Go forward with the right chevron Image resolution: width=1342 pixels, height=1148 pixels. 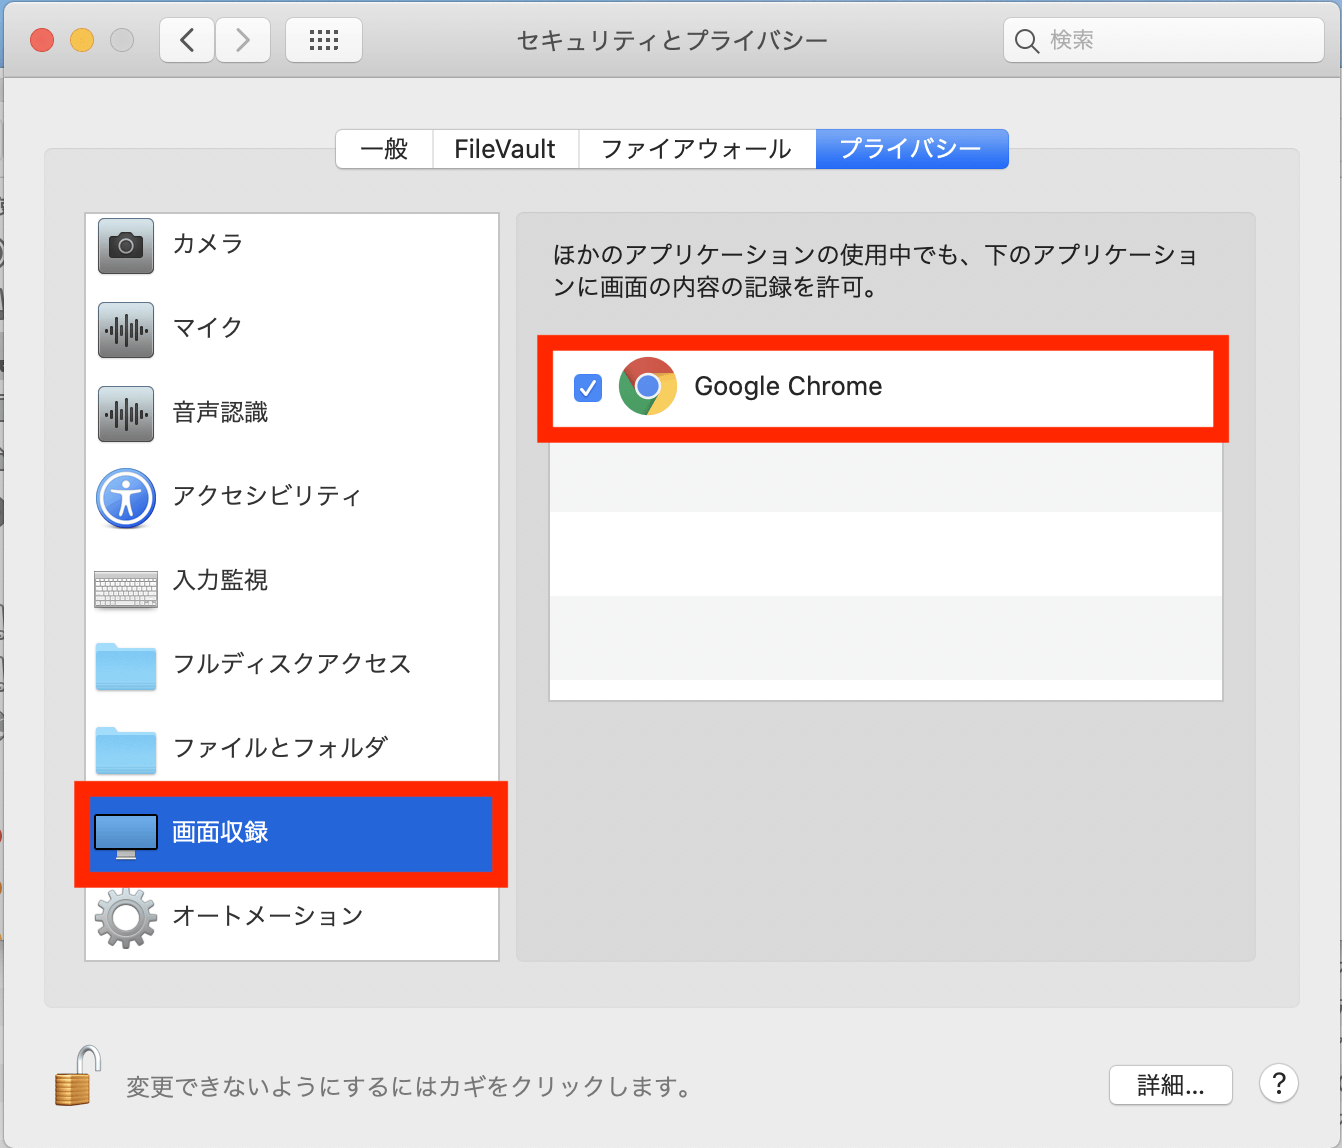(243, 40)
